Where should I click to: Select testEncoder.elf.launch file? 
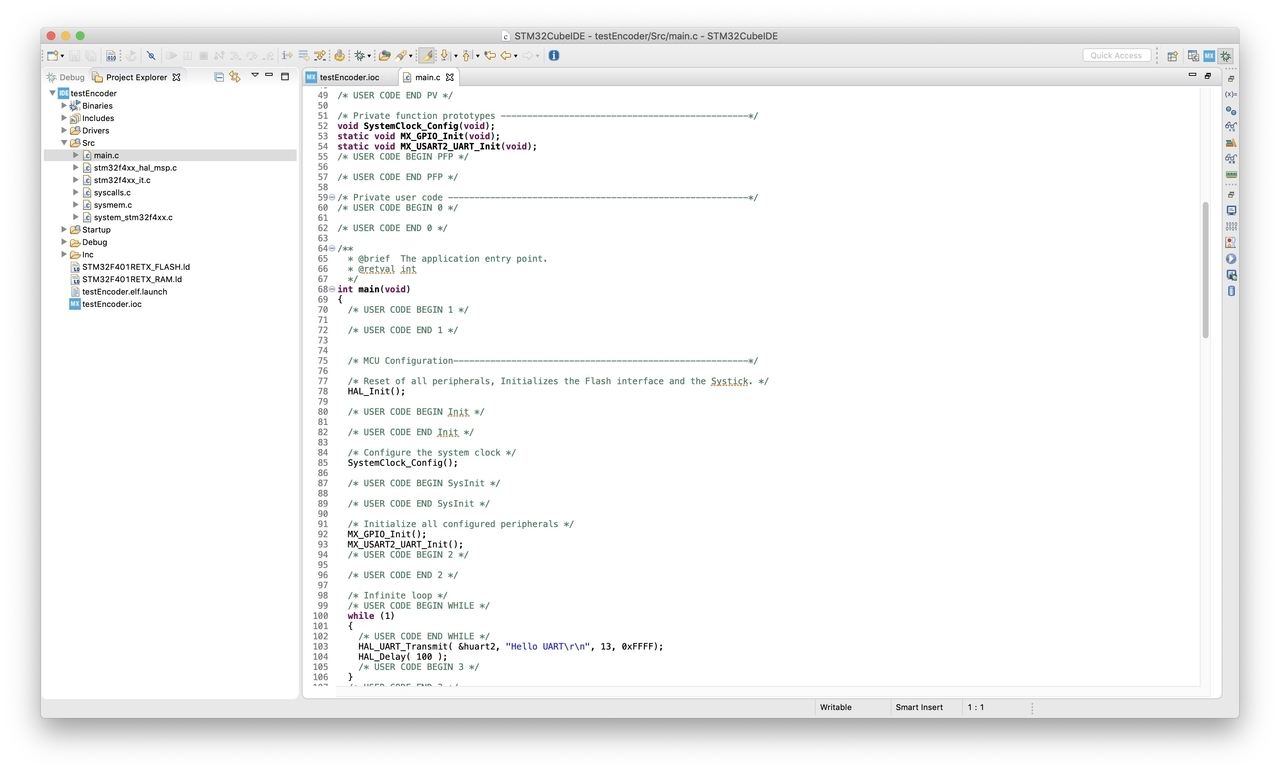click(124, 292)
